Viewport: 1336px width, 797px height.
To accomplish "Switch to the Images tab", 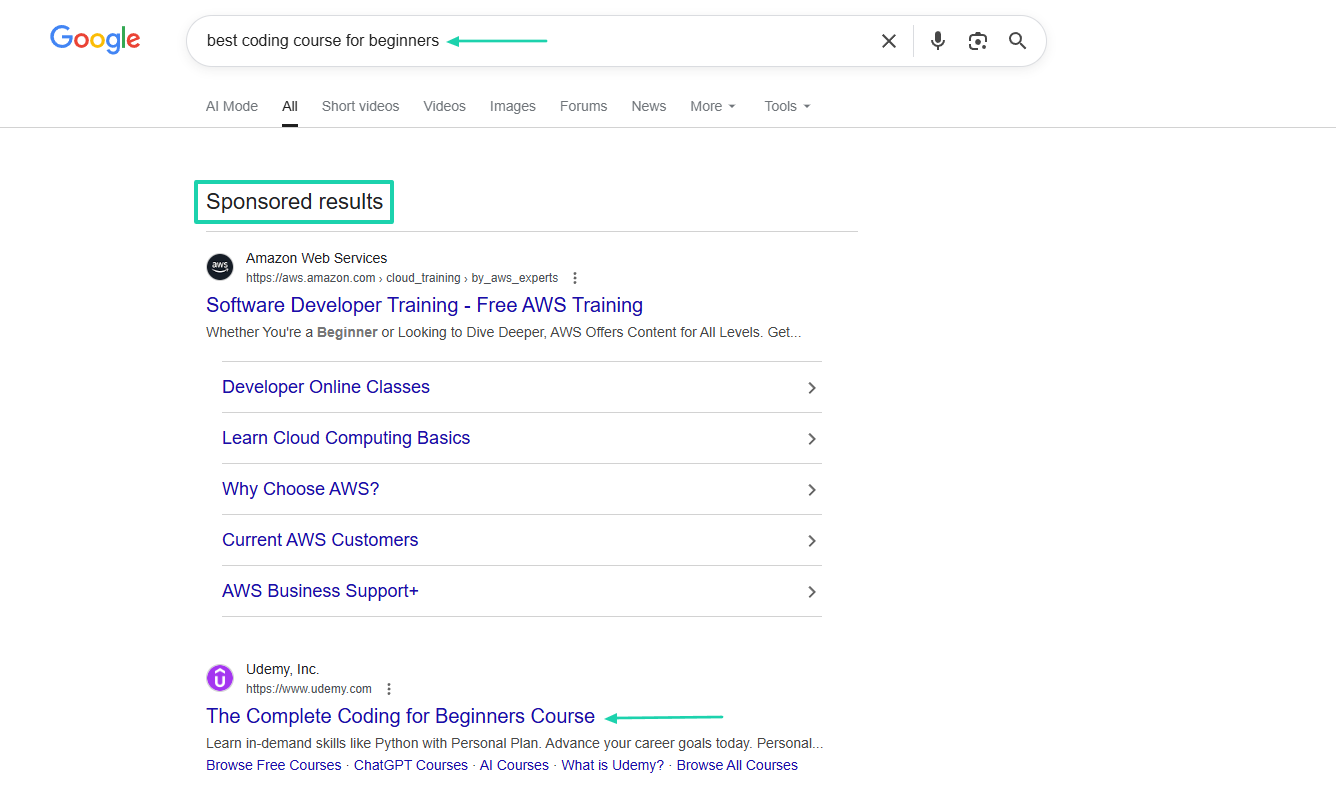I will [513, 106].
